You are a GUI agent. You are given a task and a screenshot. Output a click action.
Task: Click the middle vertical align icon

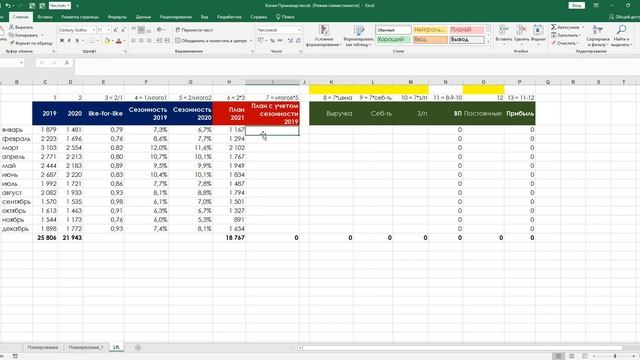pos(141,30)
